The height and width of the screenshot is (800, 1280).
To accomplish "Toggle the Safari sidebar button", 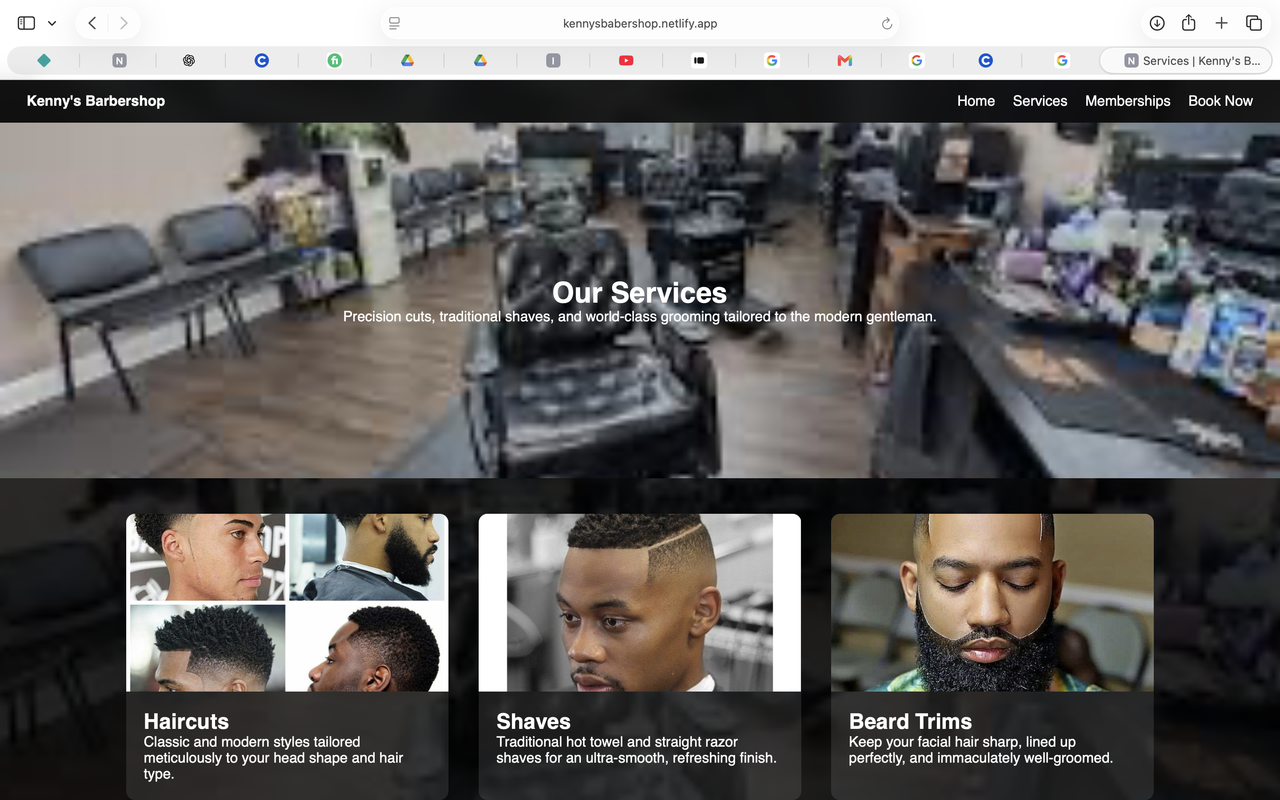I will (27, 23).
